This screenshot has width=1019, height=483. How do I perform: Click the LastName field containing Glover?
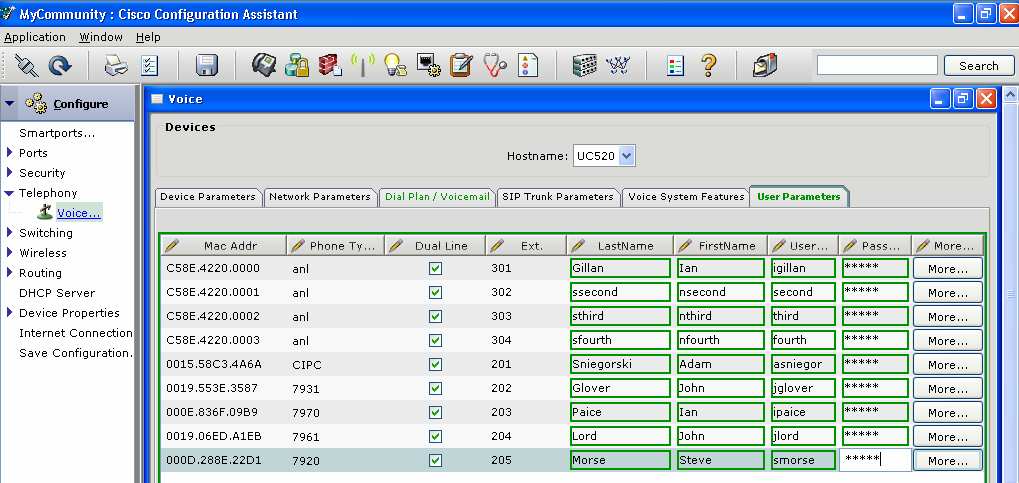pos(620,388)
